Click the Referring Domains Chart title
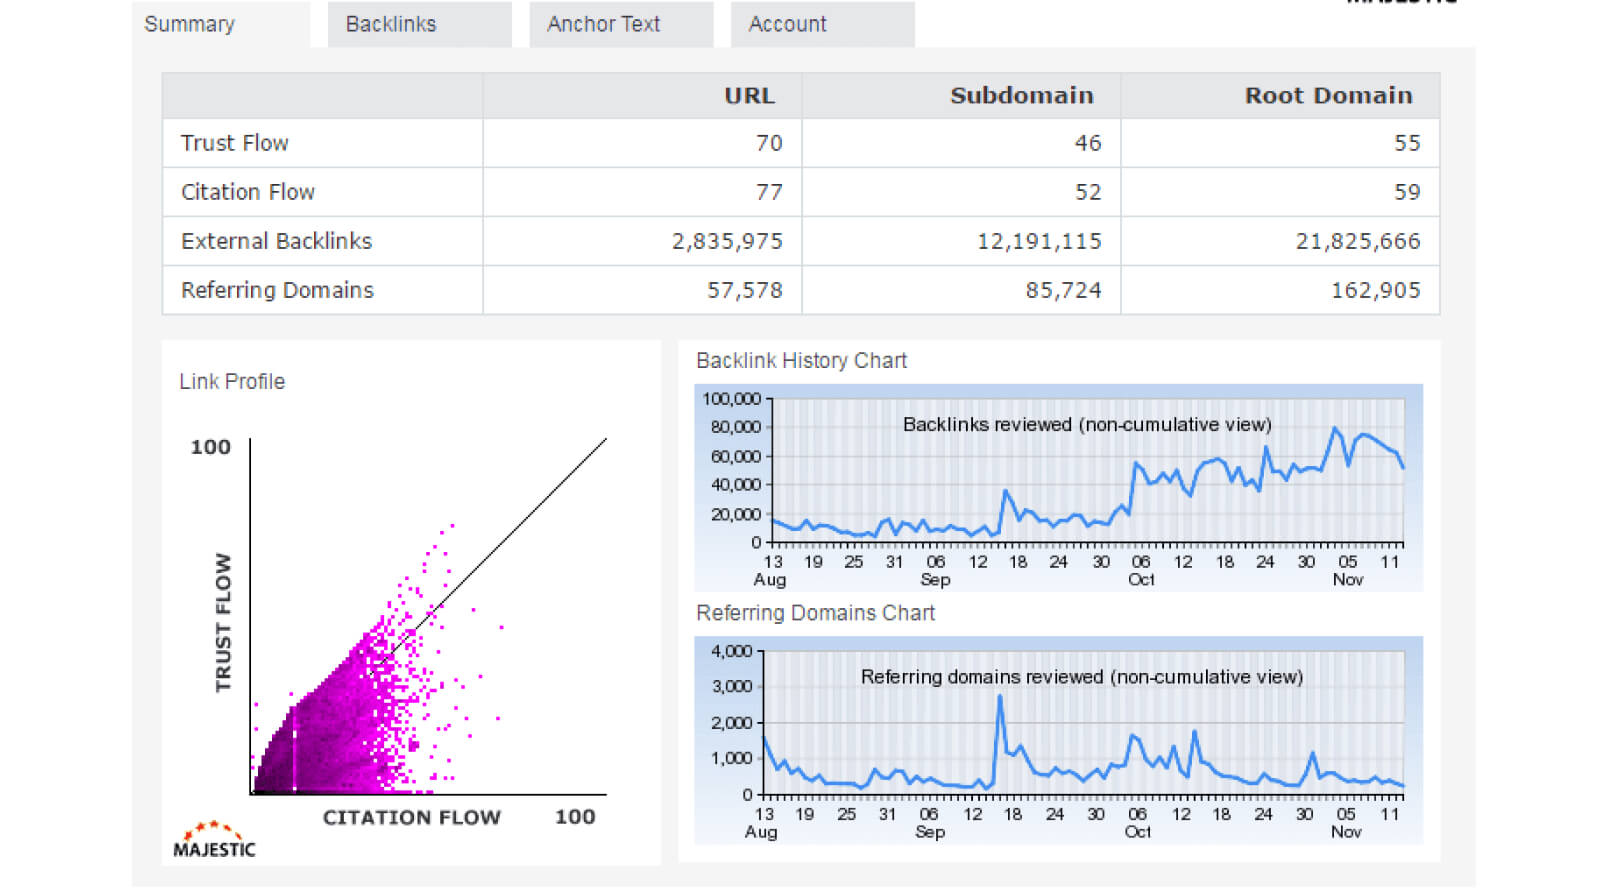The image size is (1620, 892). pos(815,613)
